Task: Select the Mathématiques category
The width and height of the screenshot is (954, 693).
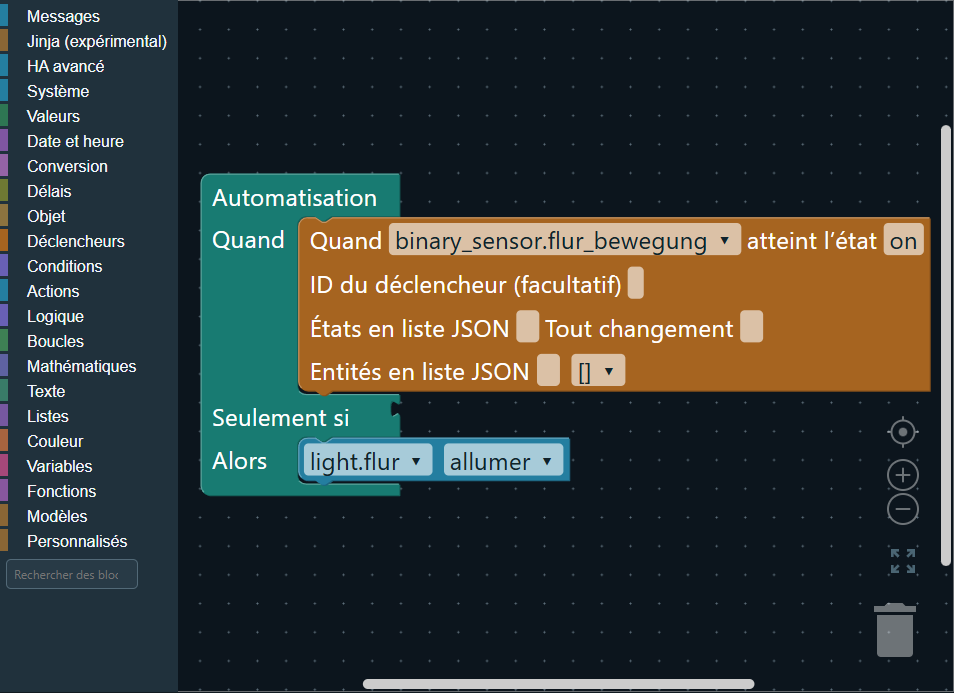Action: pyautogui.click(x=89, y=366)
